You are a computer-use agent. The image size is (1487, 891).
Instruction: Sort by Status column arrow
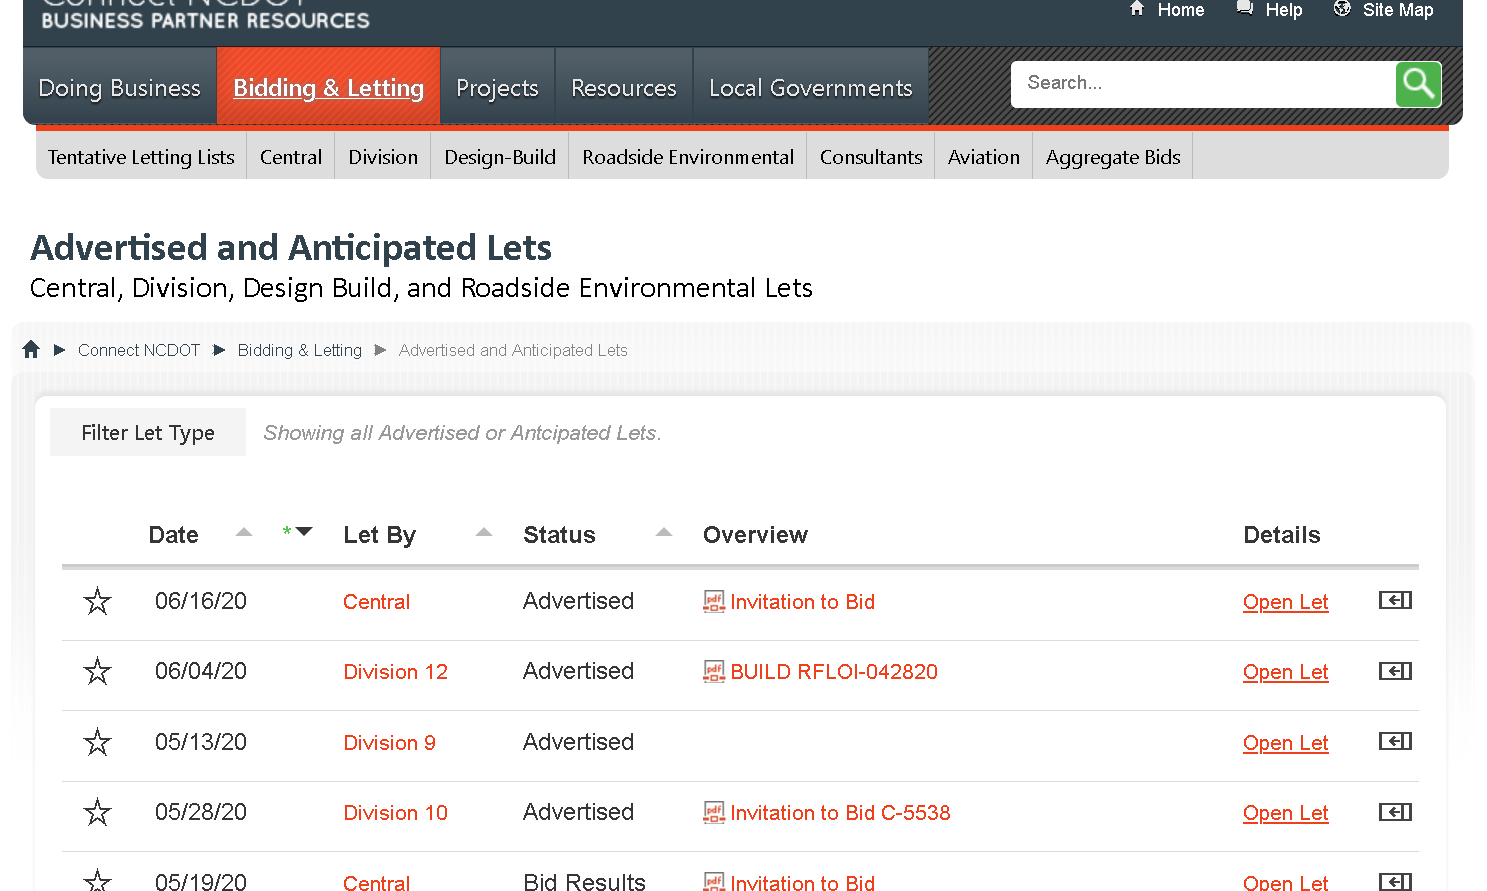[x=664, y=533]
